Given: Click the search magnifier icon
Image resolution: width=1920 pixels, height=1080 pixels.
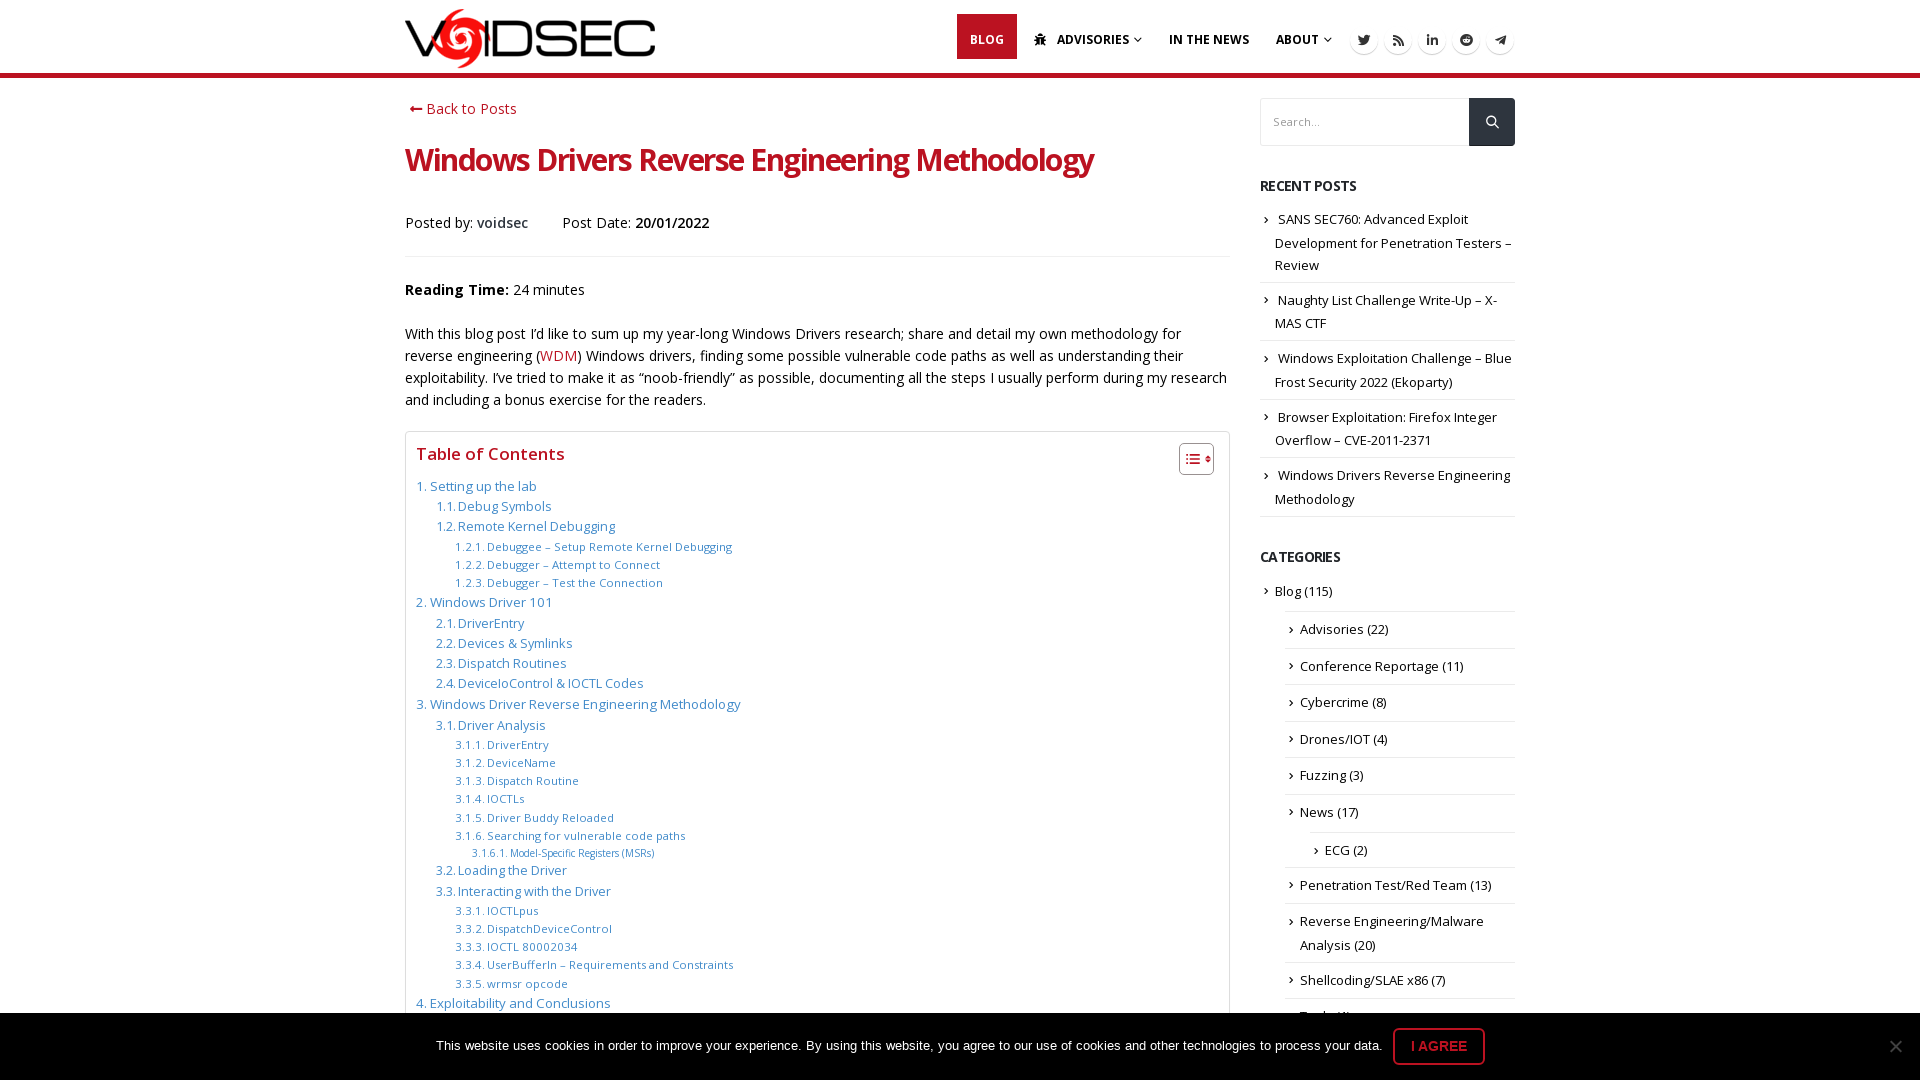Looking at the screenshot, I should tap(1491, 121).
